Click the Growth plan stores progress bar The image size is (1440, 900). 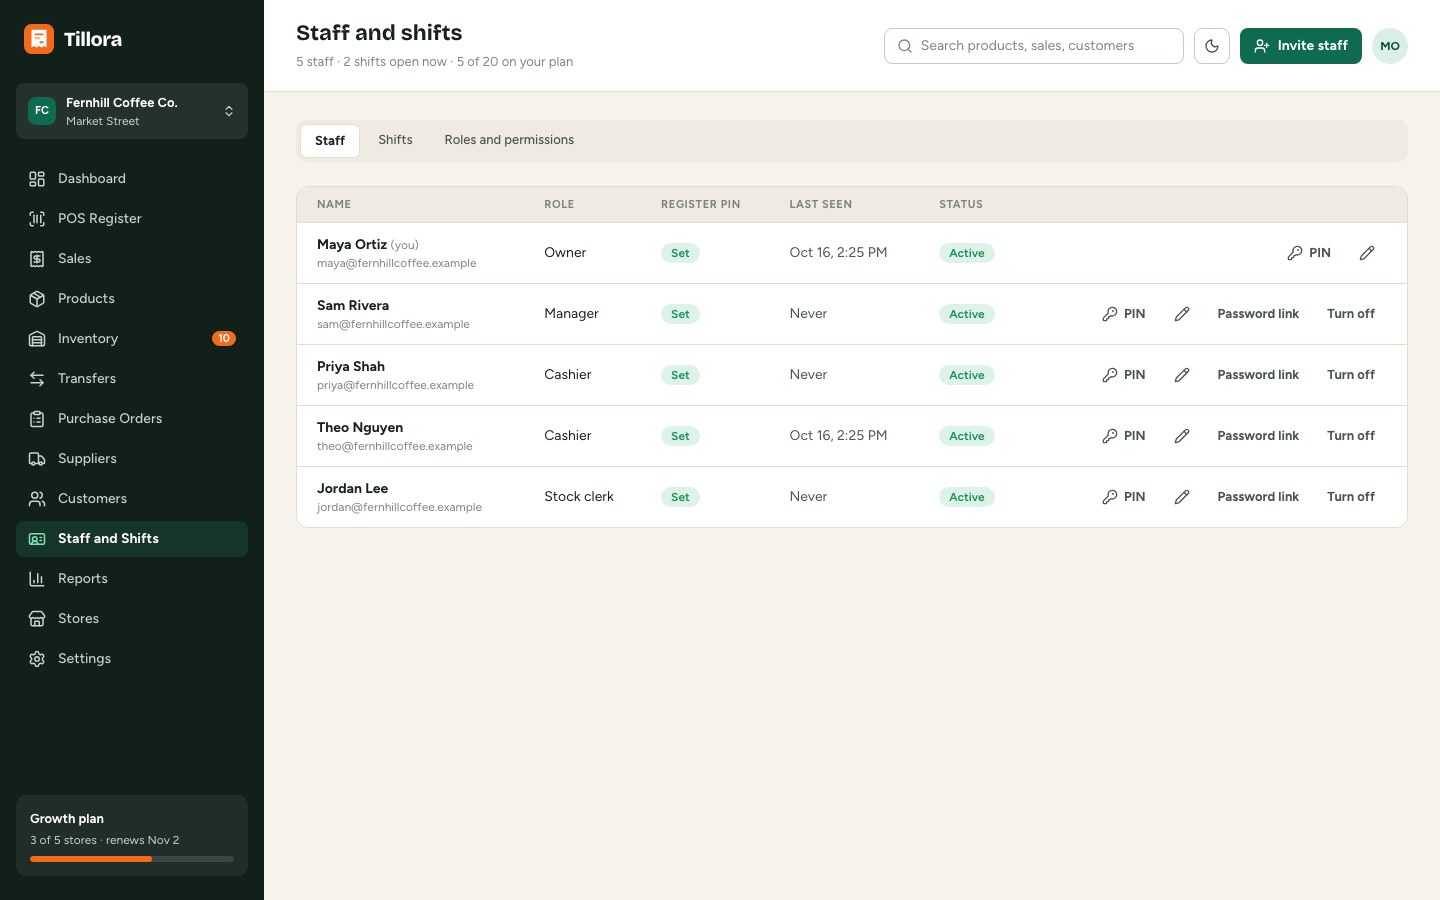click(x=132, y=859)
